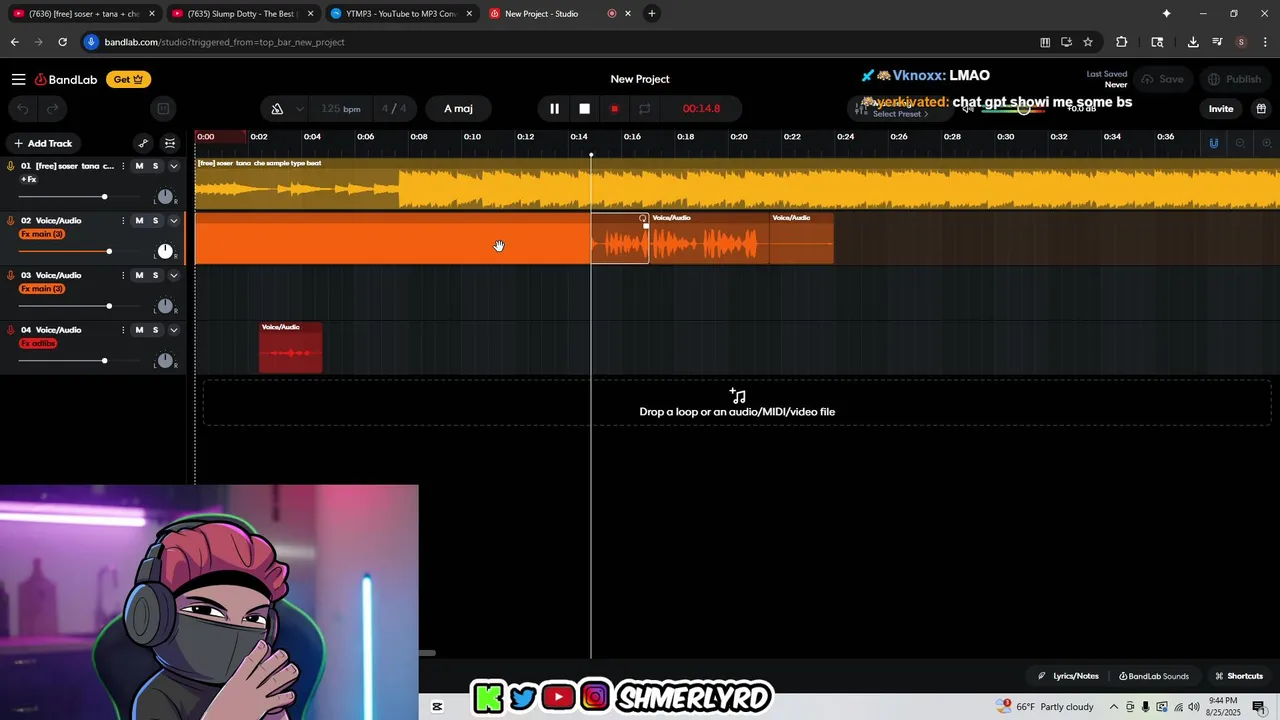1280x720 pixels.
Task: Toggle the snap-to-grid magnet
Action: [1214, 143]
